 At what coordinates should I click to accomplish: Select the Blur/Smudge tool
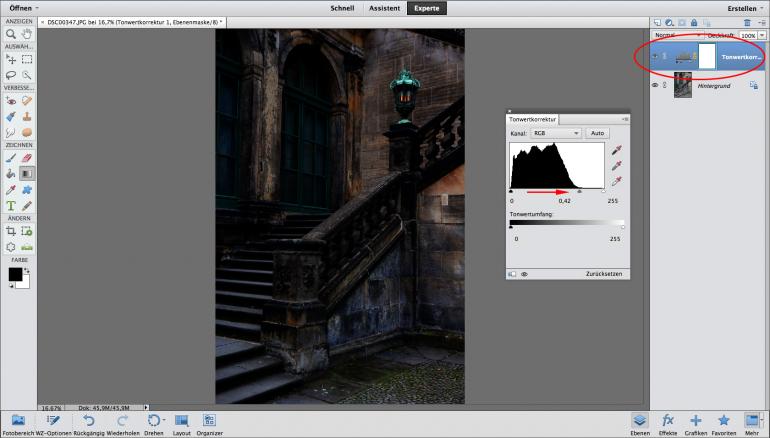click(11, 132)
